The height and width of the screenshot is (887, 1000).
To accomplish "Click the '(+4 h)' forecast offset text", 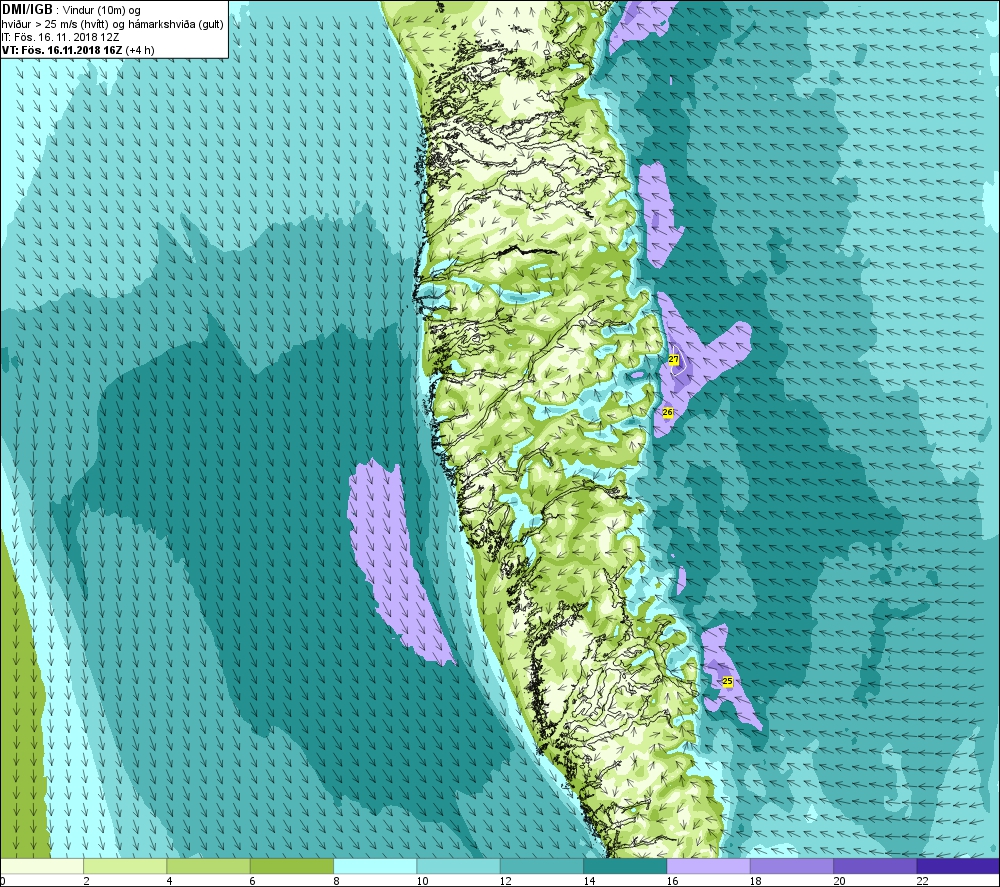I will [140, 50].
